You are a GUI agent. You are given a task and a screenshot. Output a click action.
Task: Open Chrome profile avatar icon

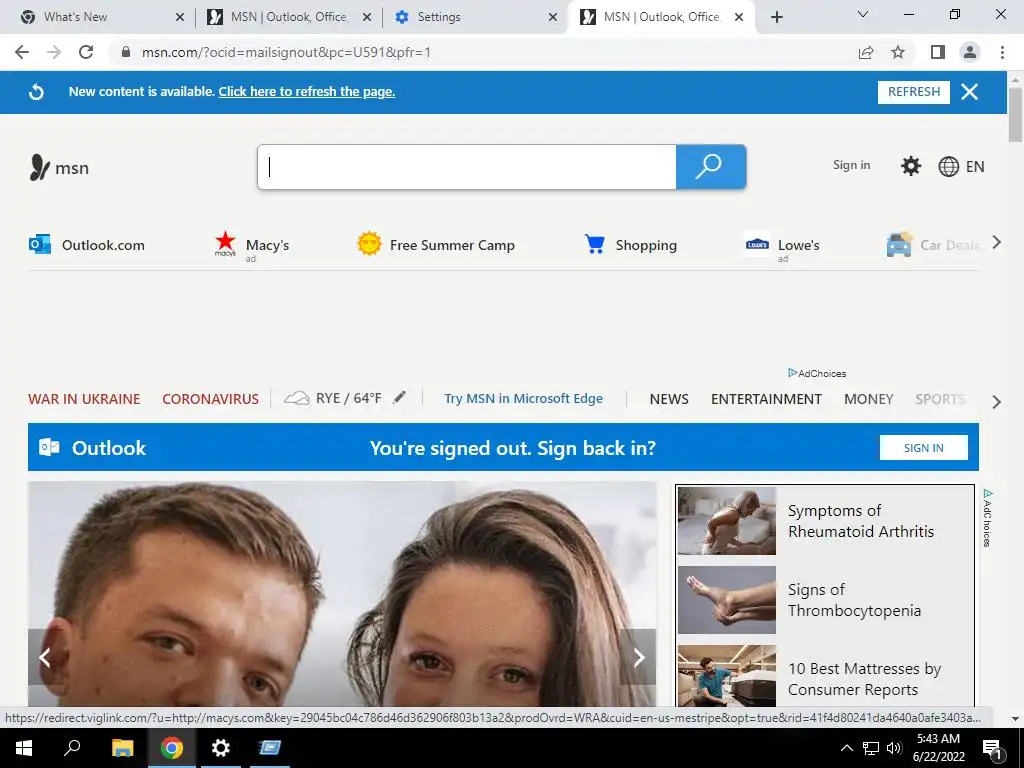coord(970,52)
